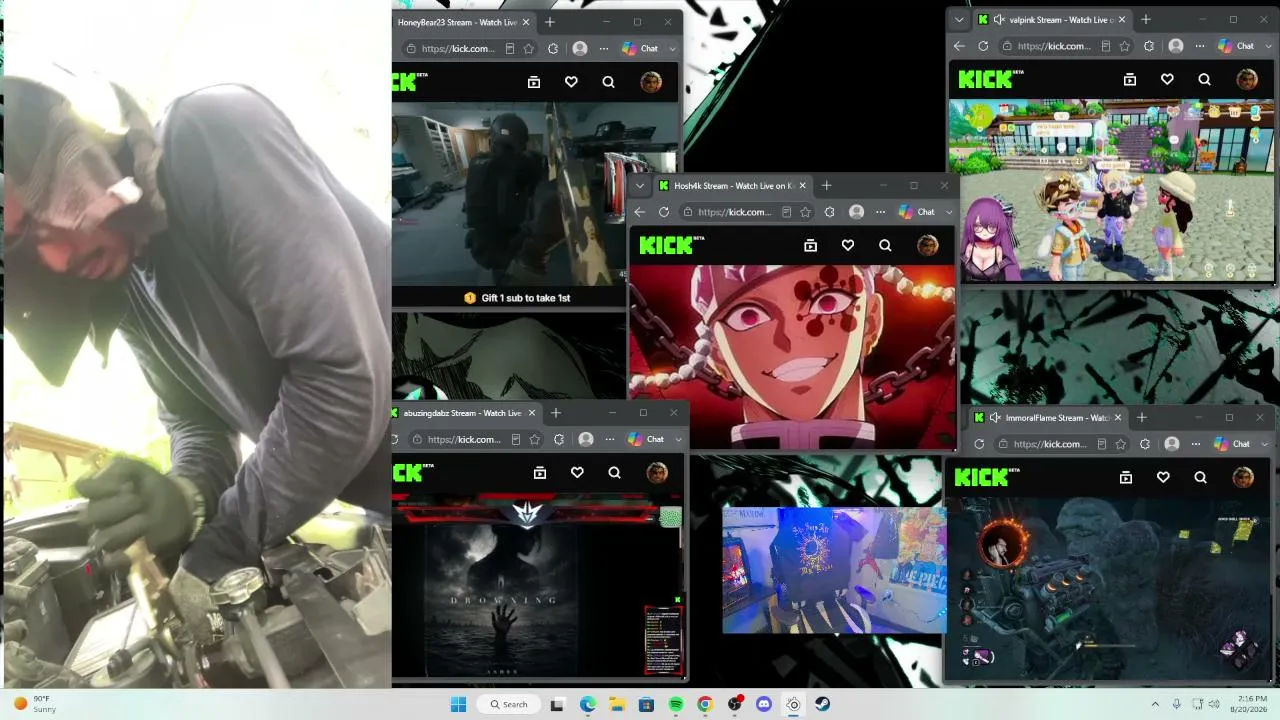Select the valpink Stream tab
The height and width of the screenshot is (720, 1280).
pos(1052,20)
